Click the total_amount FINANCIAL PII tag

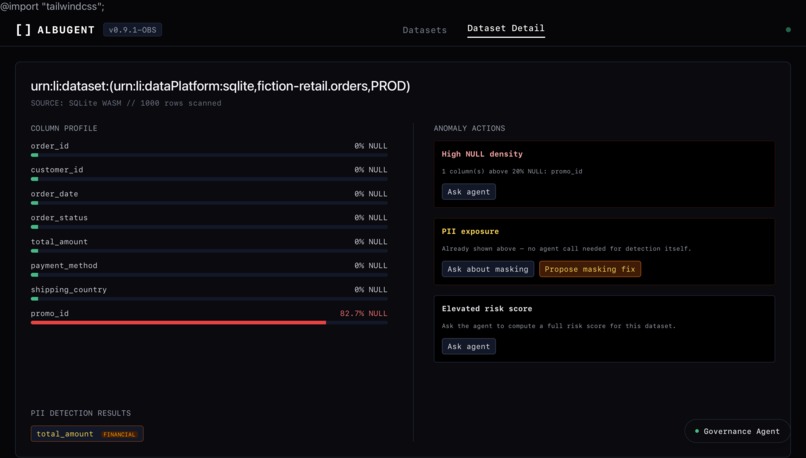(x=87, y=434)
